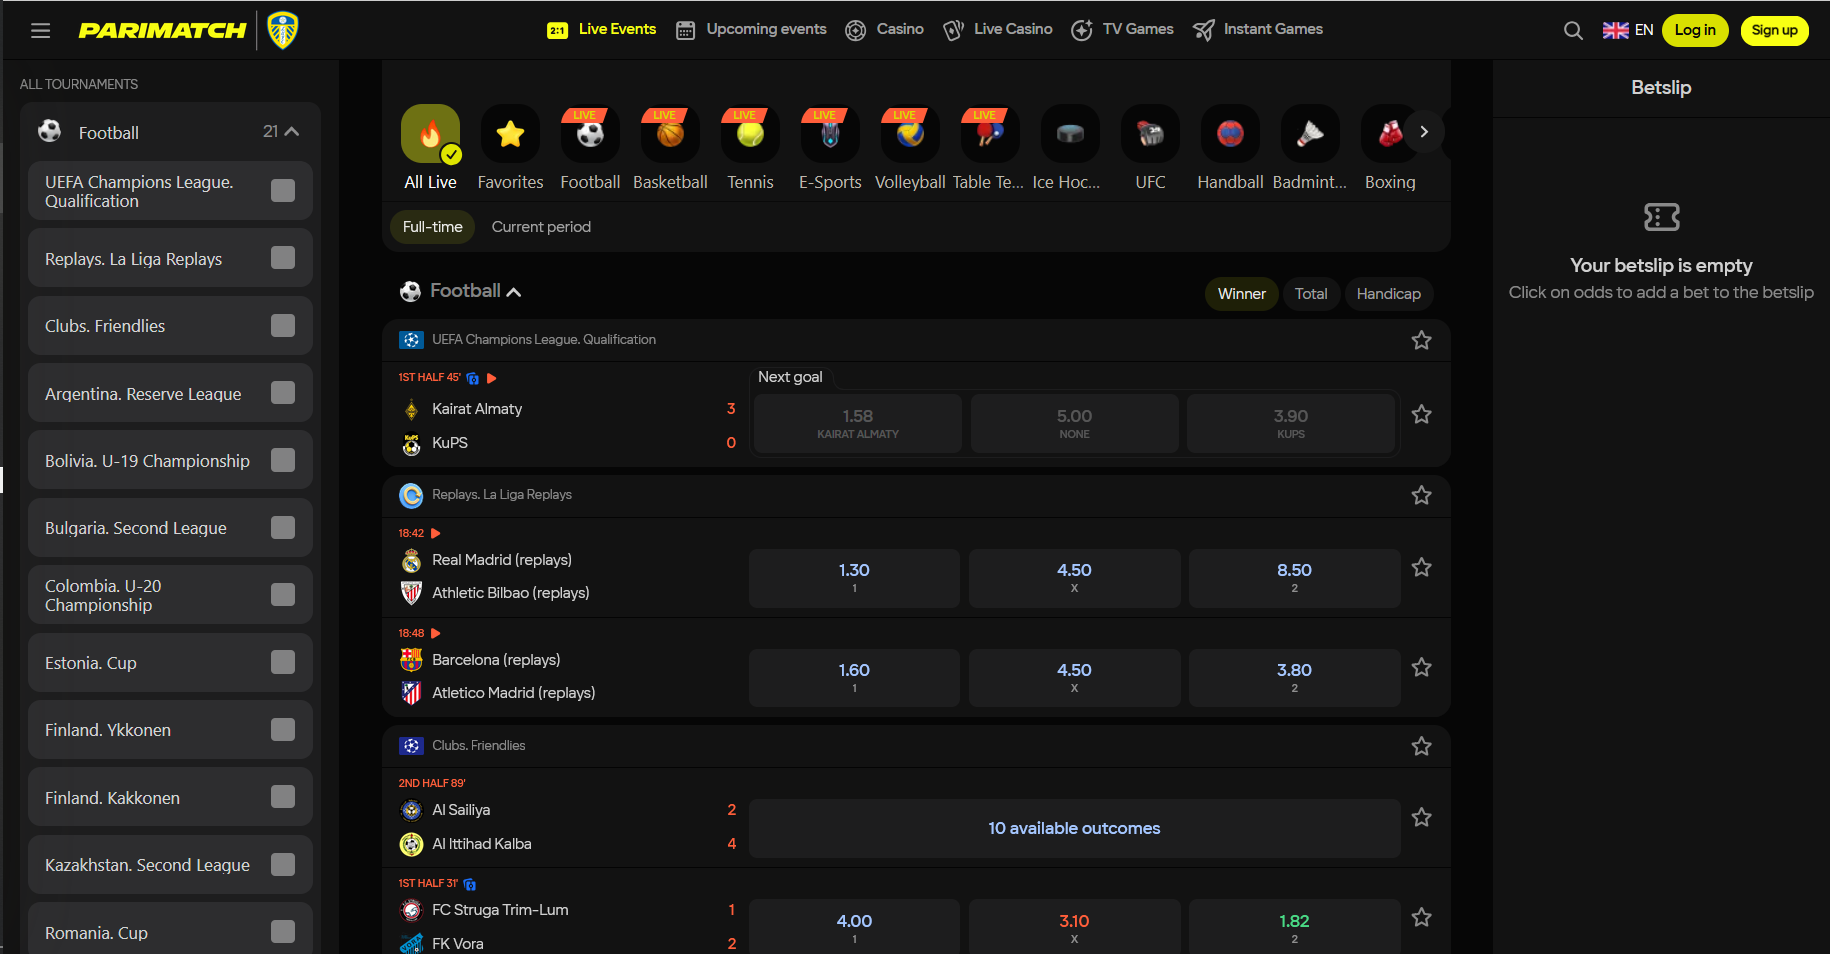The image size is (1830, 954).
Task: Favorite Al Sailiya vs Al Ittihad match
Action: tap(1421, 817)
